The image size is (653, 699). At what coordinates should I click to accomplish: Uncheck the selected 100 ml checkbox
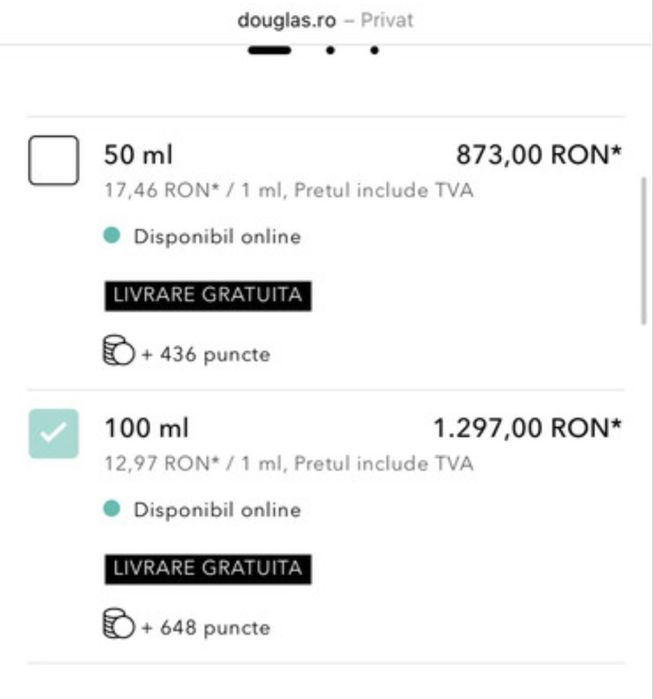click(53, 433)
